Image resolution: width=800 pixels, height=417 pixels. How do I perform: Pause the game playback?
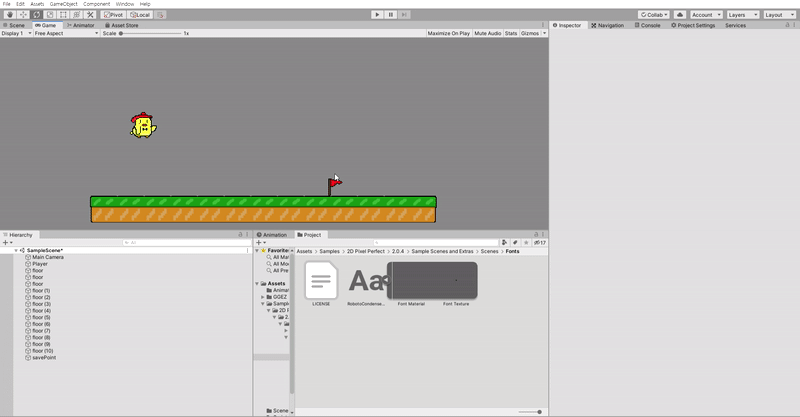[391, 15]
